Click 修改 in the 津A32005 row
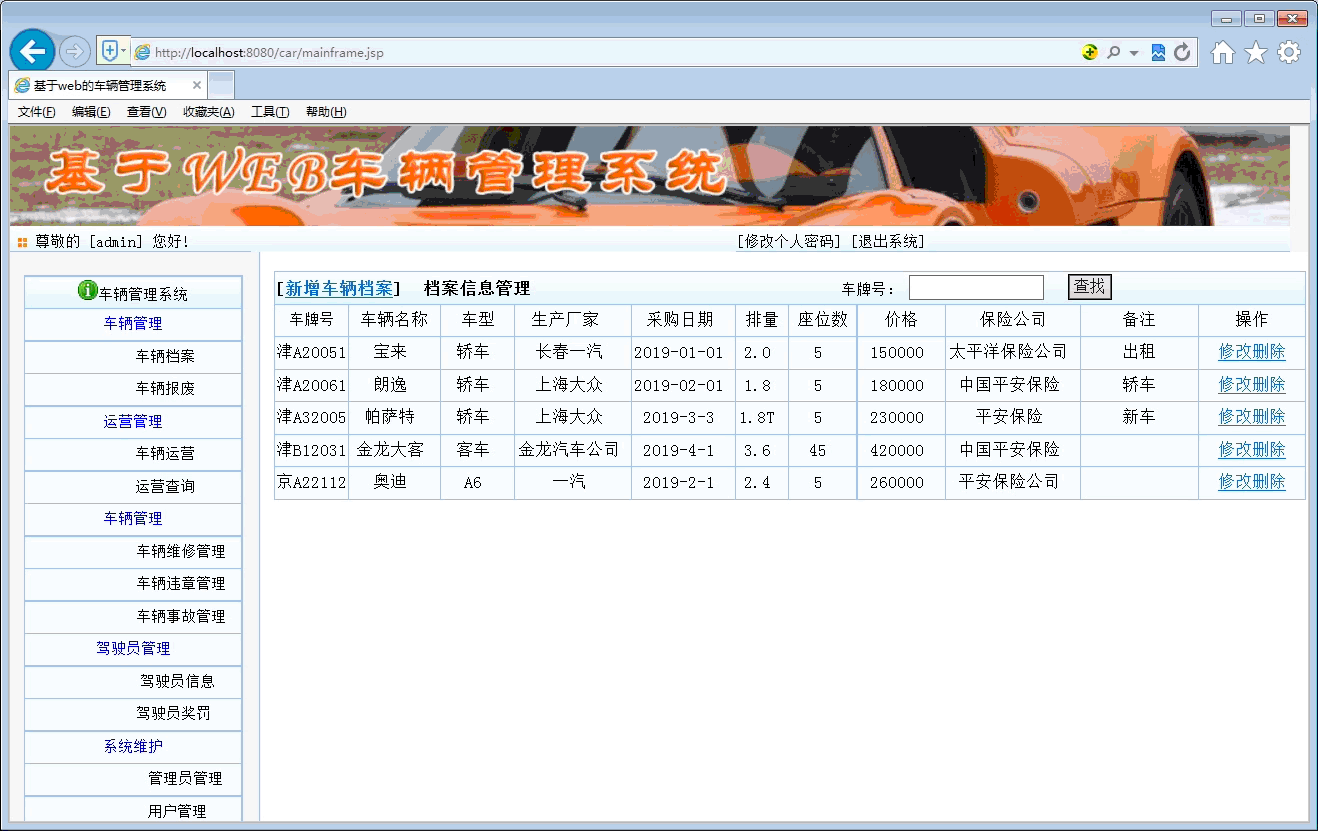This screenshot has height=831, width=1318. click(1235, 417)
